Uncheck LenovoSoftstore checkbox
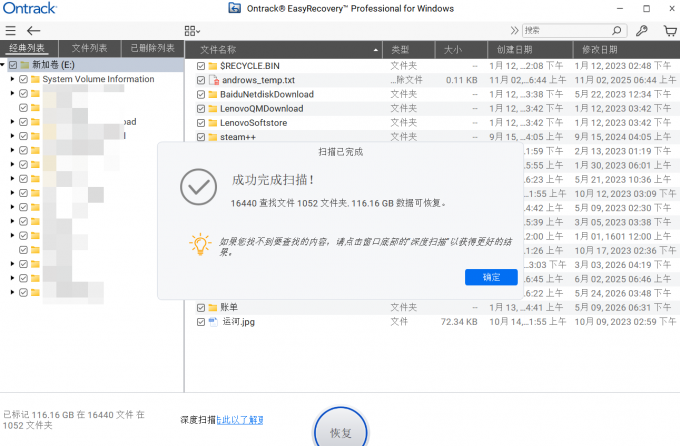This screenshot has height=446, width=680. tap(201, 123)
